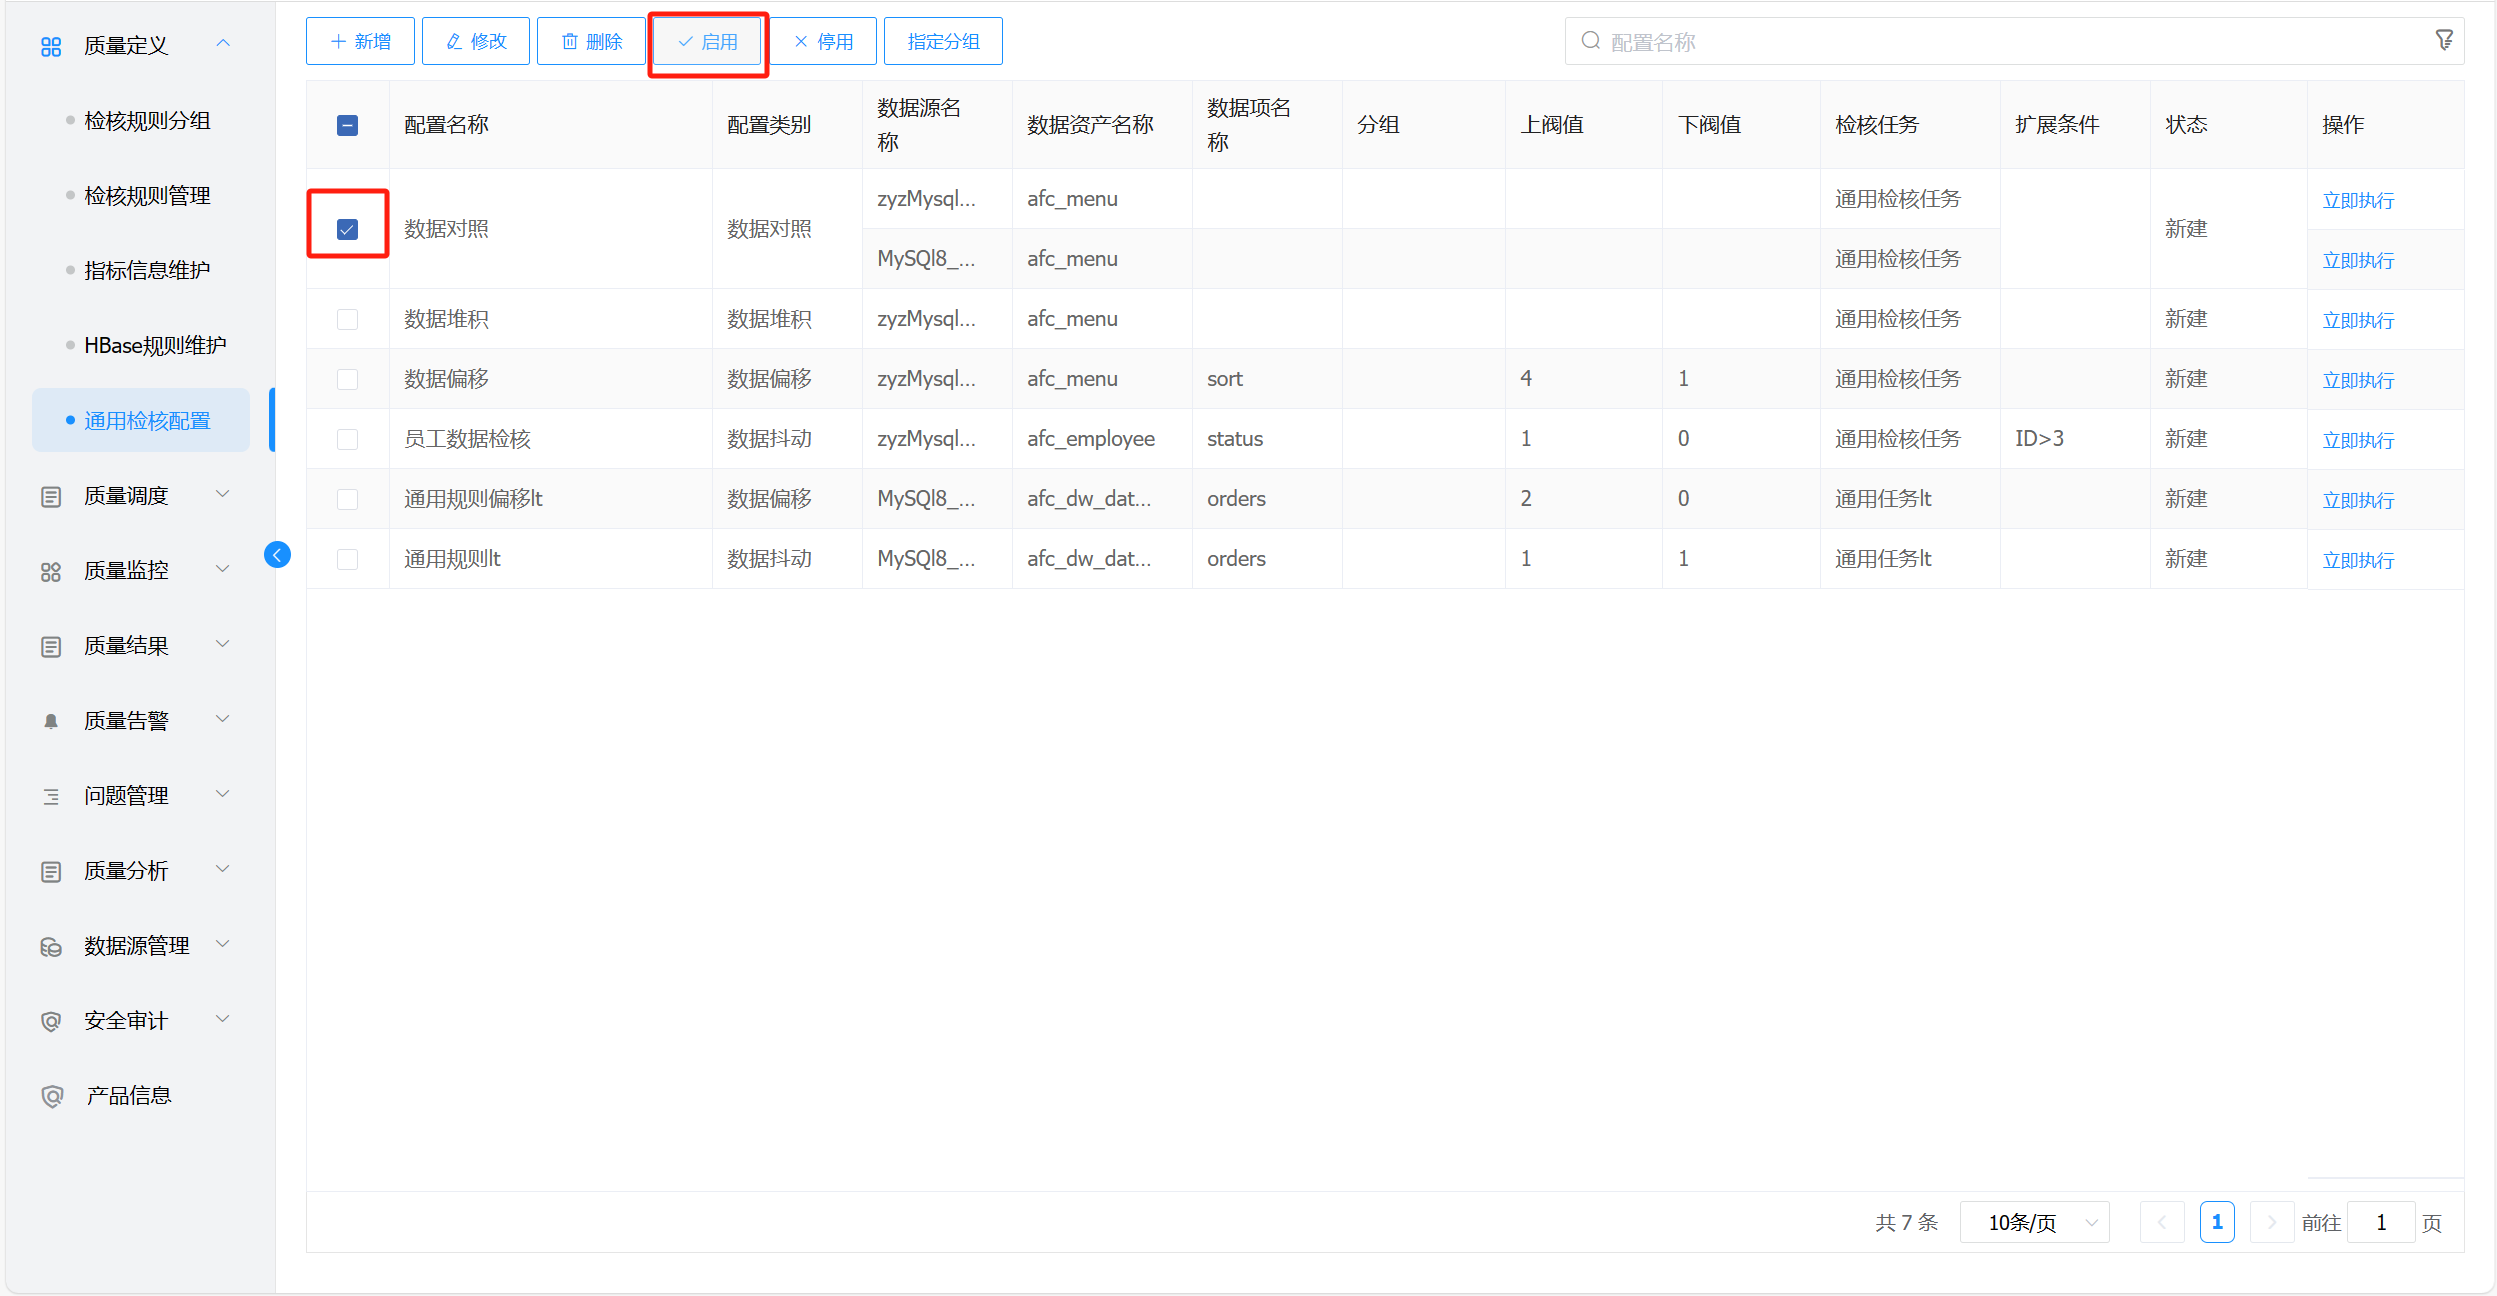Click the 产品信息 icon in sidebar
This screenshot has height=1296, width=2497.
(51, 1096)
